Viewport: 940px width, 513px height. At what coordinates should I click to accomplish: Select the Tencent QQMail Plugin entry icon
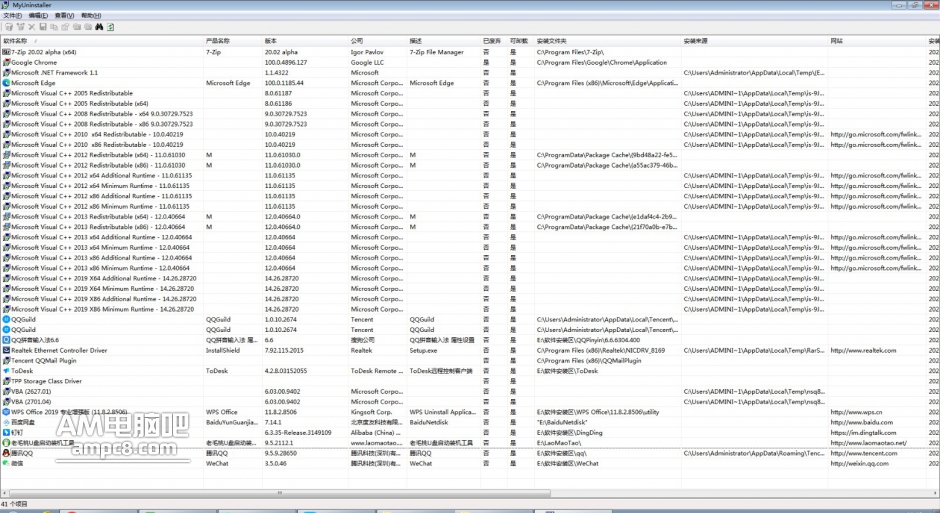click(x=6, y=360)
